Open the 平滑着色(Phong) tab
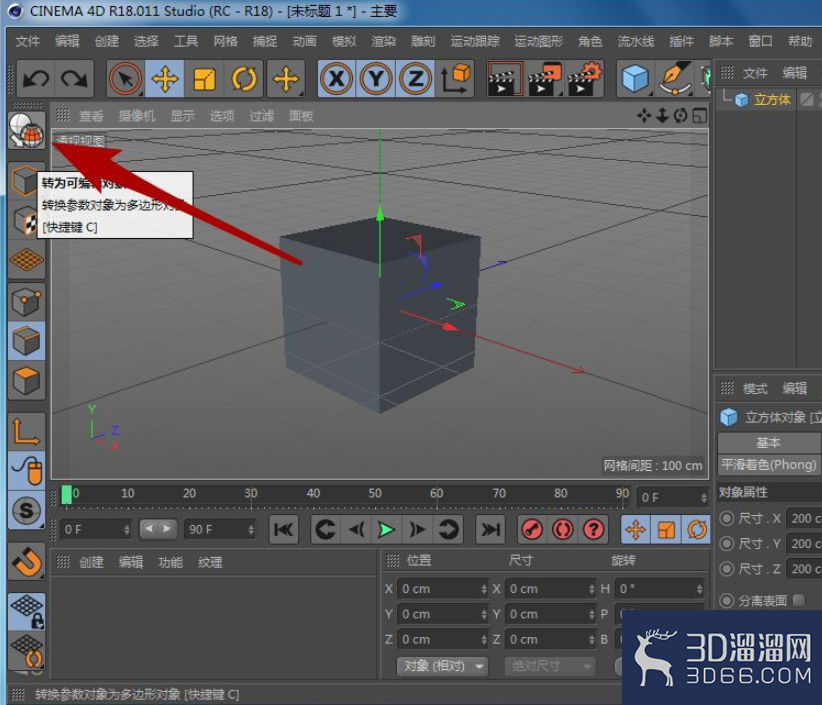The width and height of the screenshot is (822, 705). pos(769,465)
